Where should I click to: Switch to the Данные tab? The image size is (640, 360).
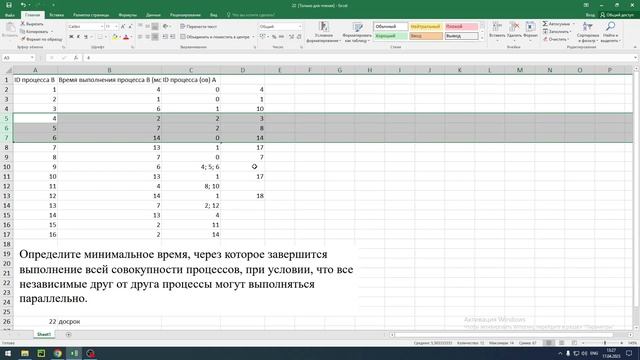click(x=153, y=15)
